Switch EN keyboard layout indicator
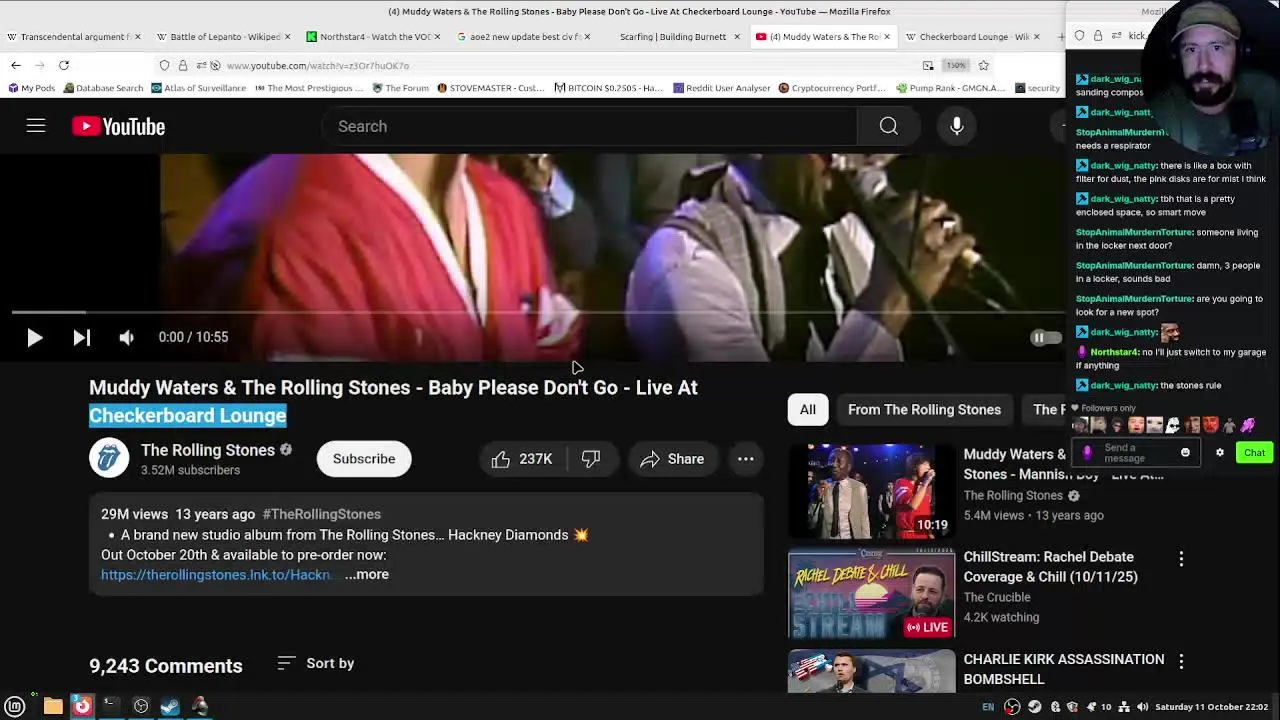Image resolution: width=1280 pixels, height=720 pixels. tap(988, 707)
